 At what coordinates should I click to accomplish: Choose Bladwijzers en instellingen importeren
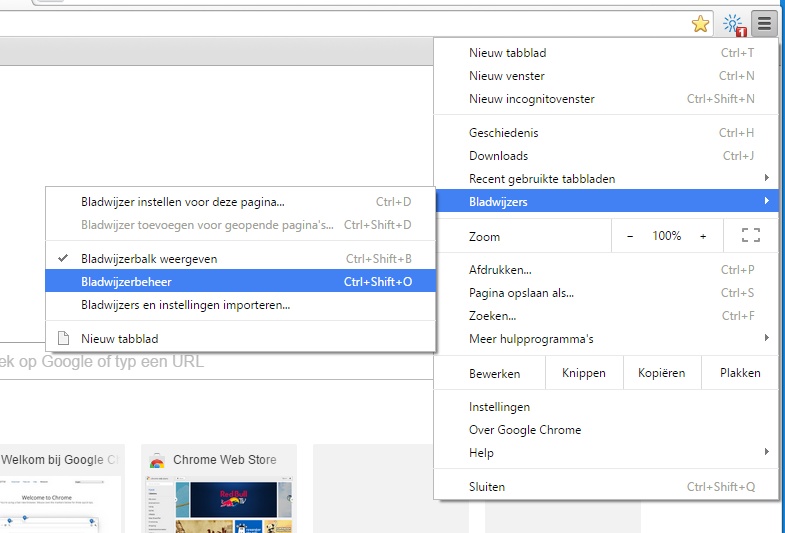(241, 305)
